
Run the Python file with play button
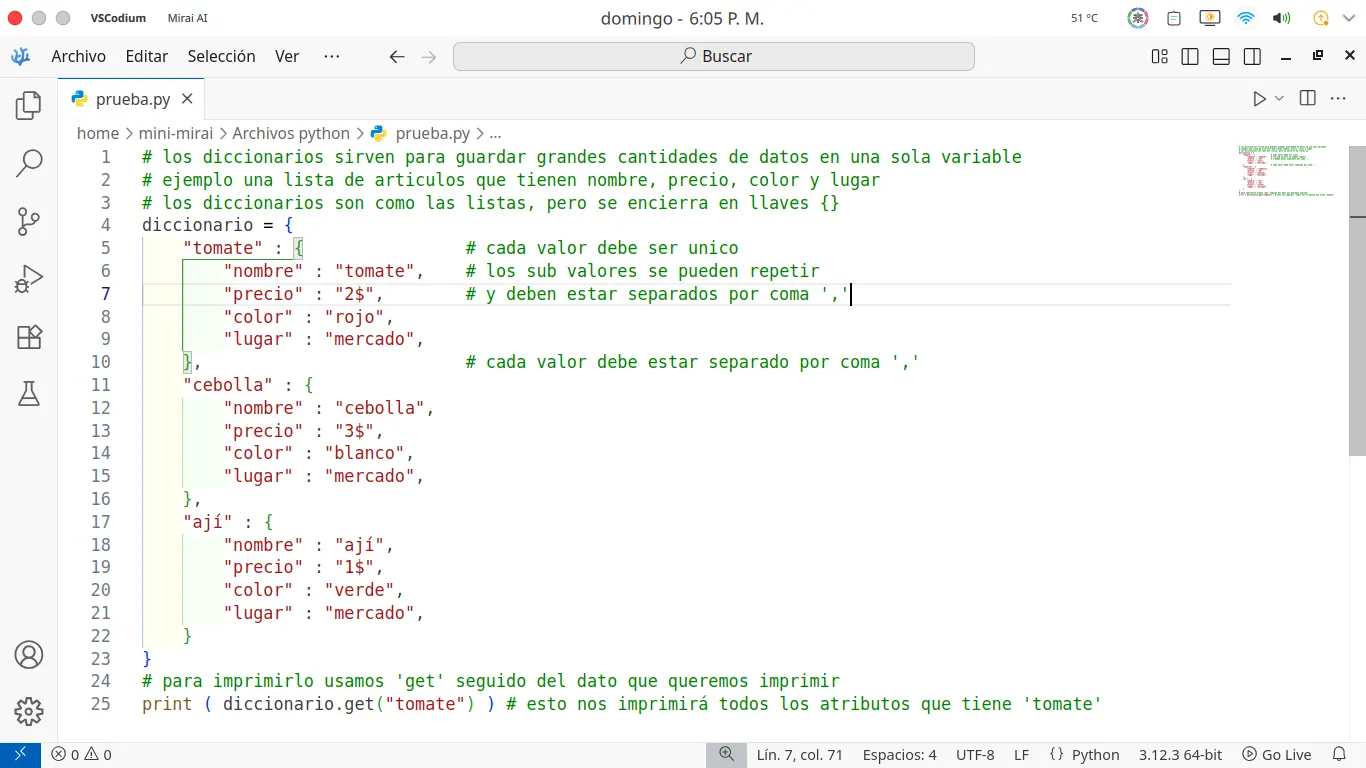pyautogui.click(x=1259, y=98)
